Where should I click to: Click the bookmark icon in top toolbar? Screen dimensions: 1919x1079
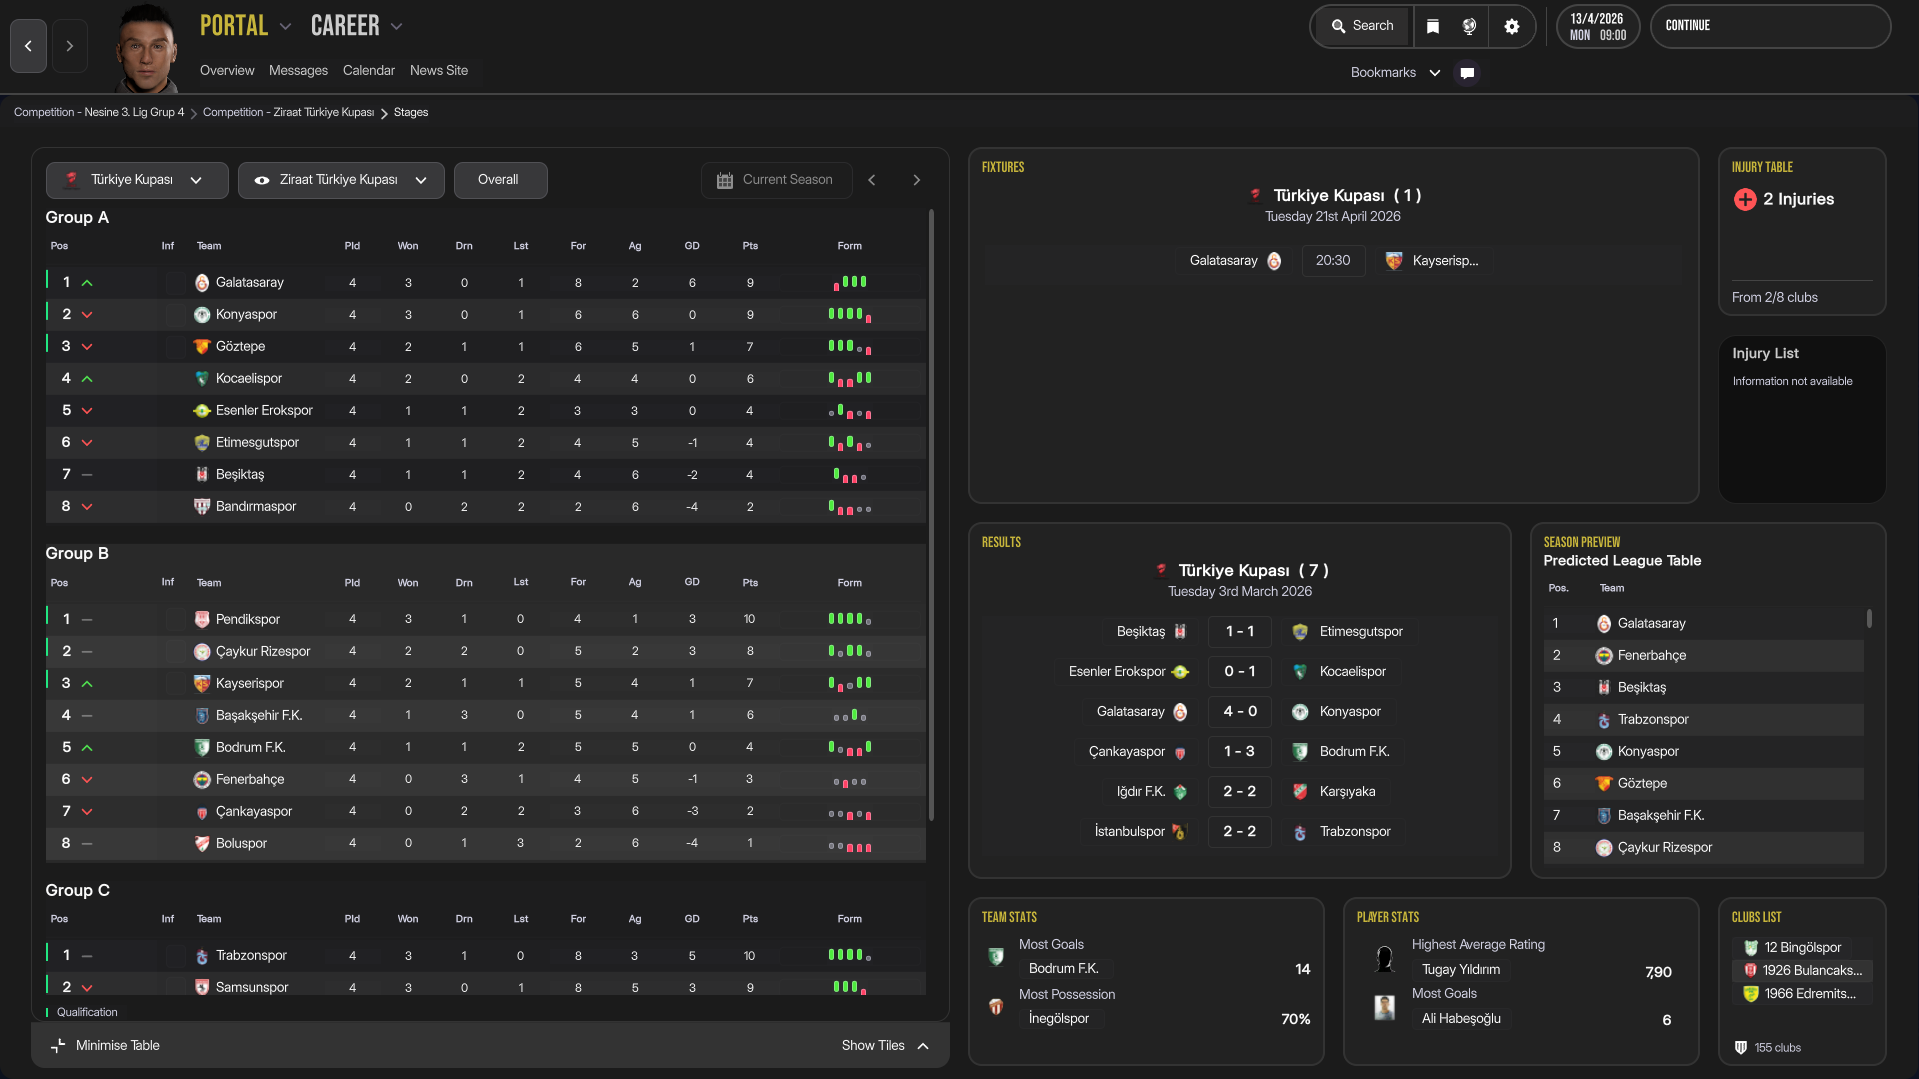click(x=1432, y=27)
